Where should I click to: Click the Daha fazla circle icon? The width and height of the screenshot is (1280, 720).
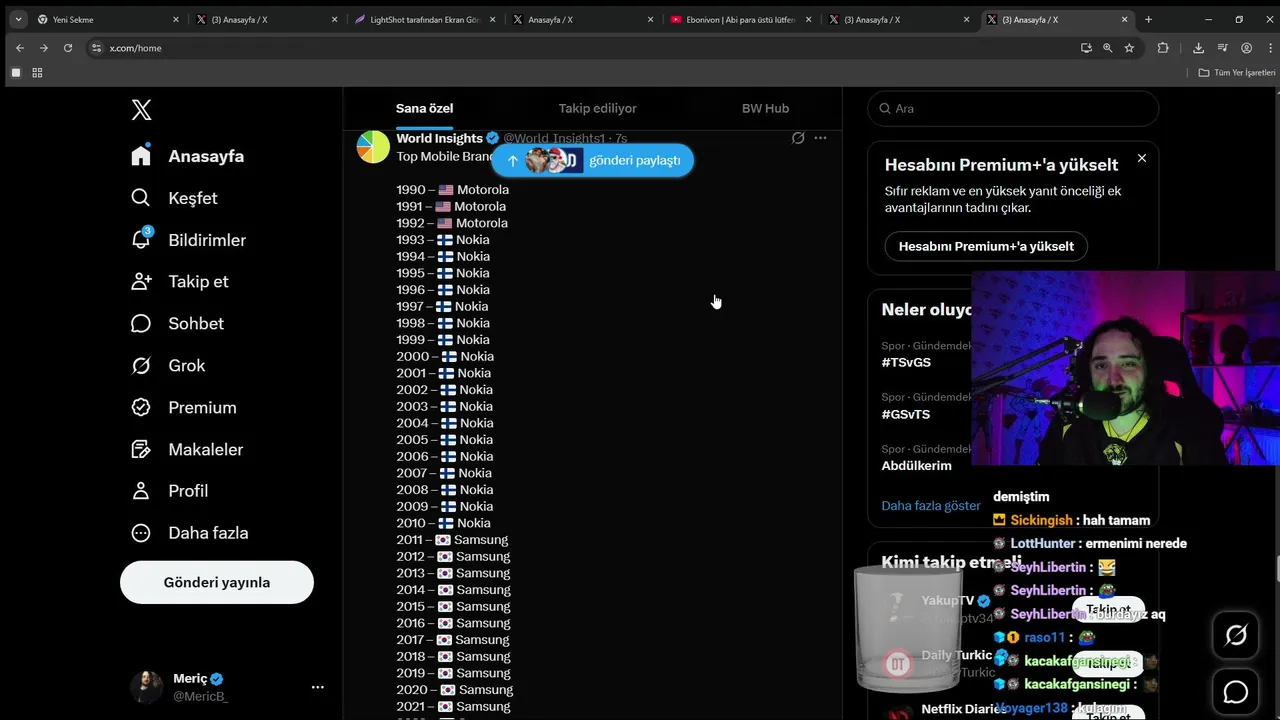point(141,533)
